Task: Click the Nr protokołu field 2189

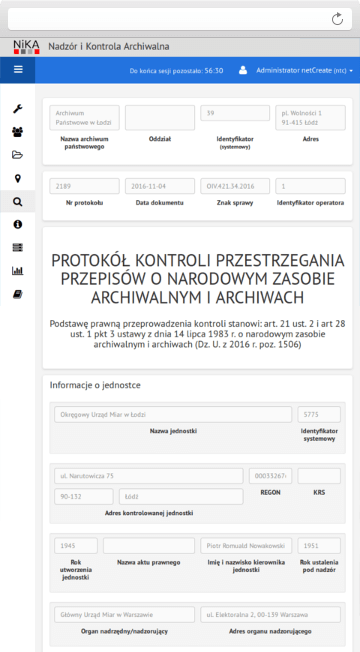Action: [84, 186]
